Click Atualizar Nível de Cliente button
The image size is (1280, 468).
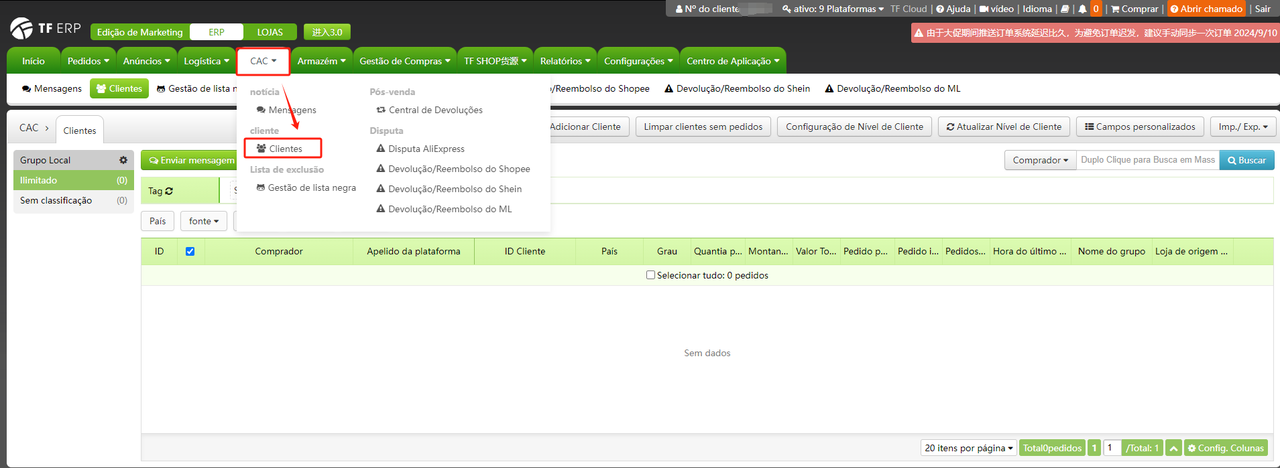click(1003, 127)
